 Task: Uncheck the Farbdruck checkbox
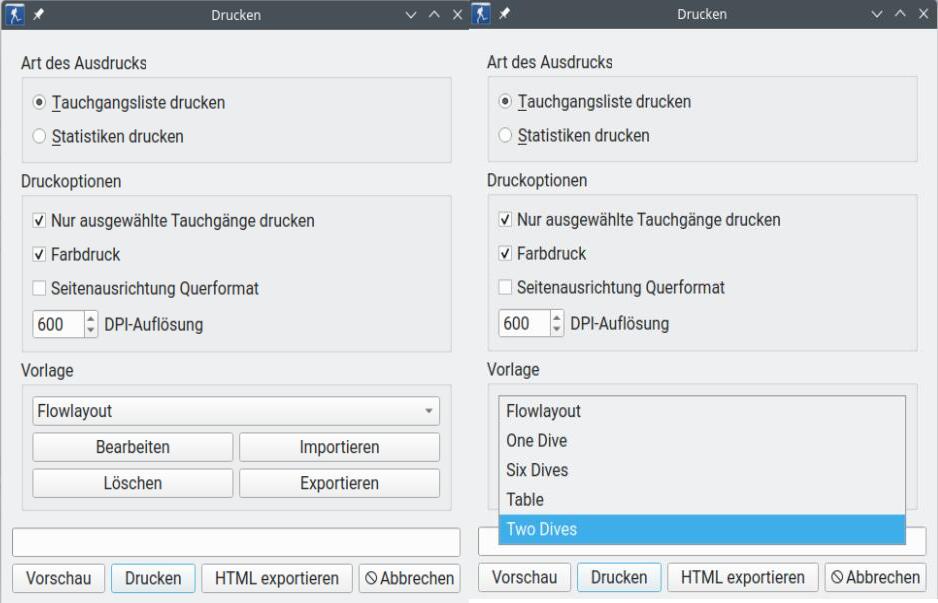[39, 254]
